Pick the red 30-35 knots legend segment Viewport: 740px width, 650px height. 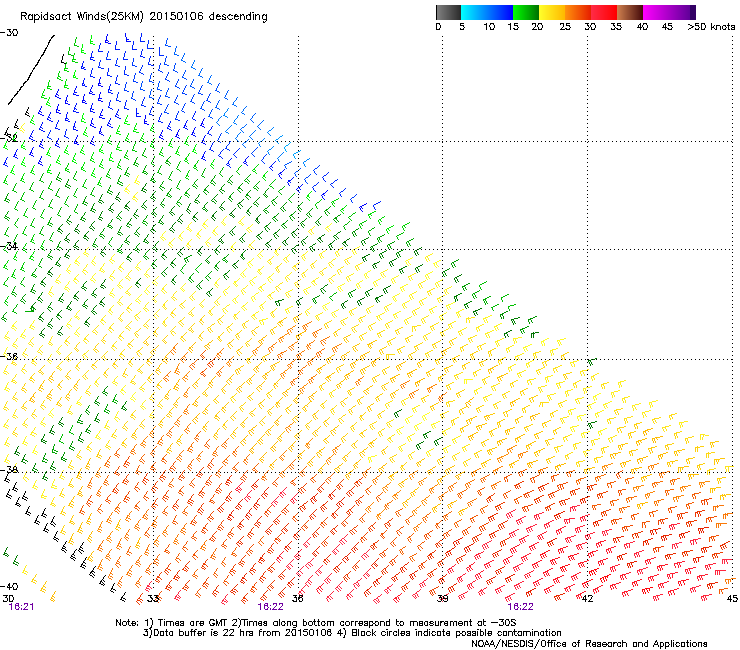pyautogui.click(x=604, y=12)
